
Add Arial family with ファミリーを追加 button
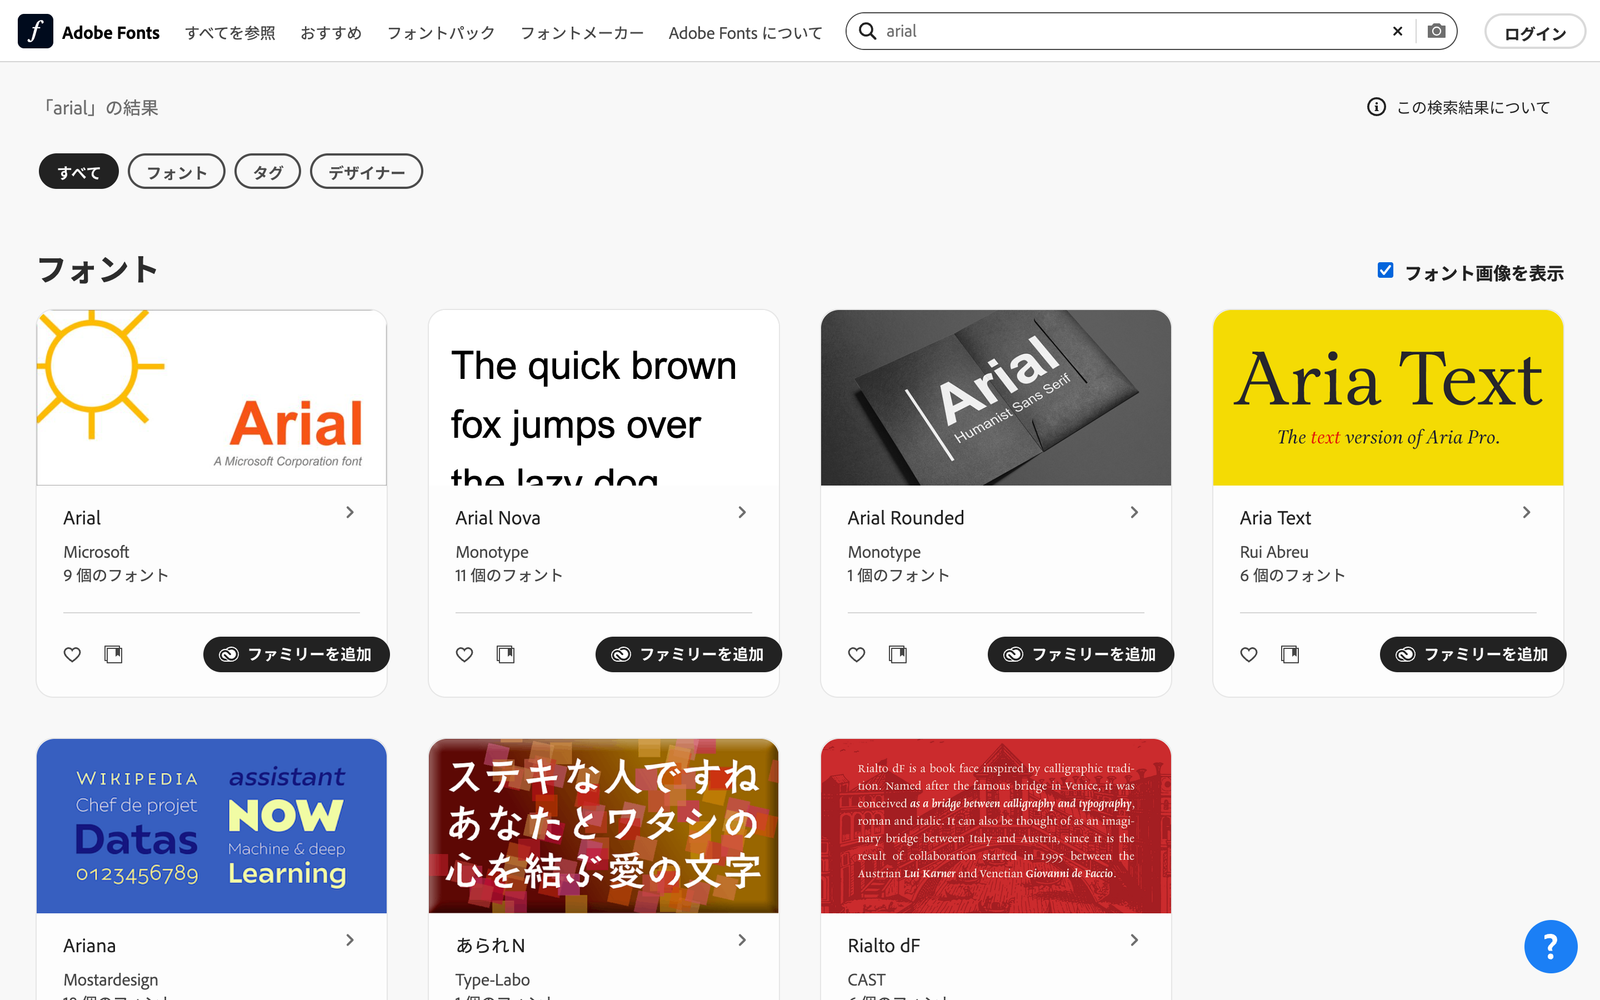(x=296, y=654)
